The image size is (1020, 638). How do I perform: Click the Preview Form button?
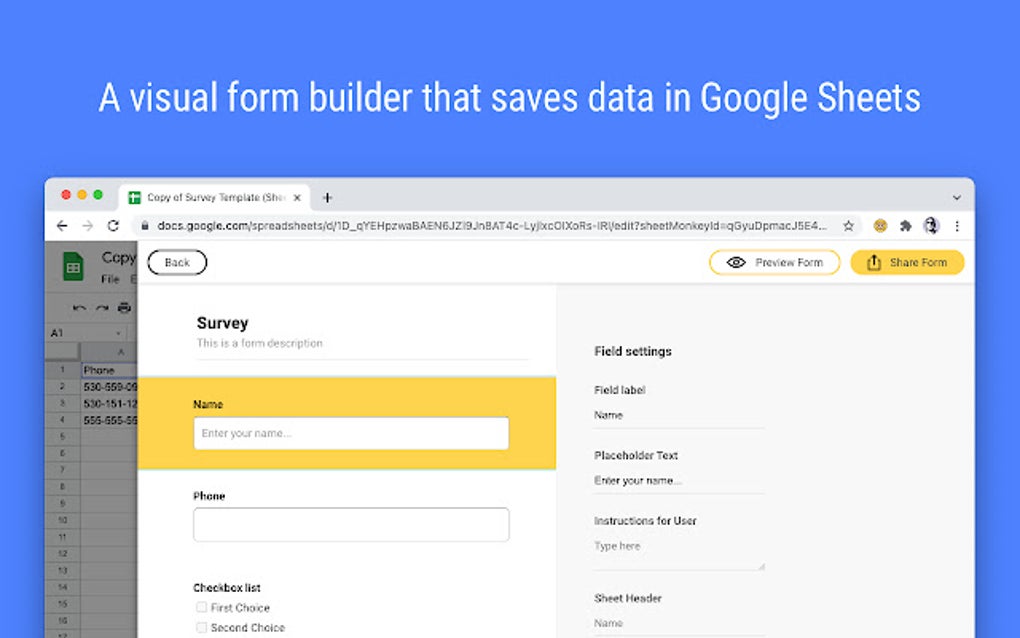point(774,262)
